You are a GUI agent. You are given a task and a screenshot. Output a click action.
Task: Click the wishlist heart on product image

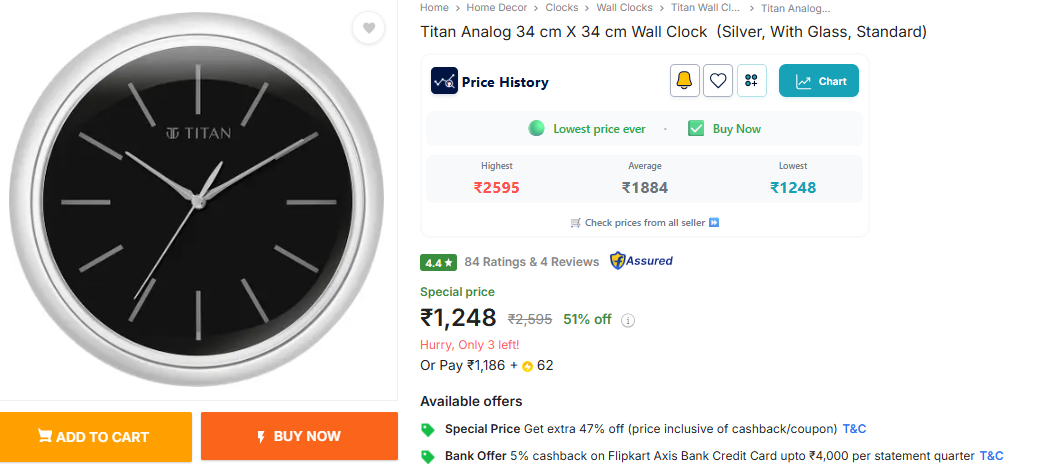368,28
